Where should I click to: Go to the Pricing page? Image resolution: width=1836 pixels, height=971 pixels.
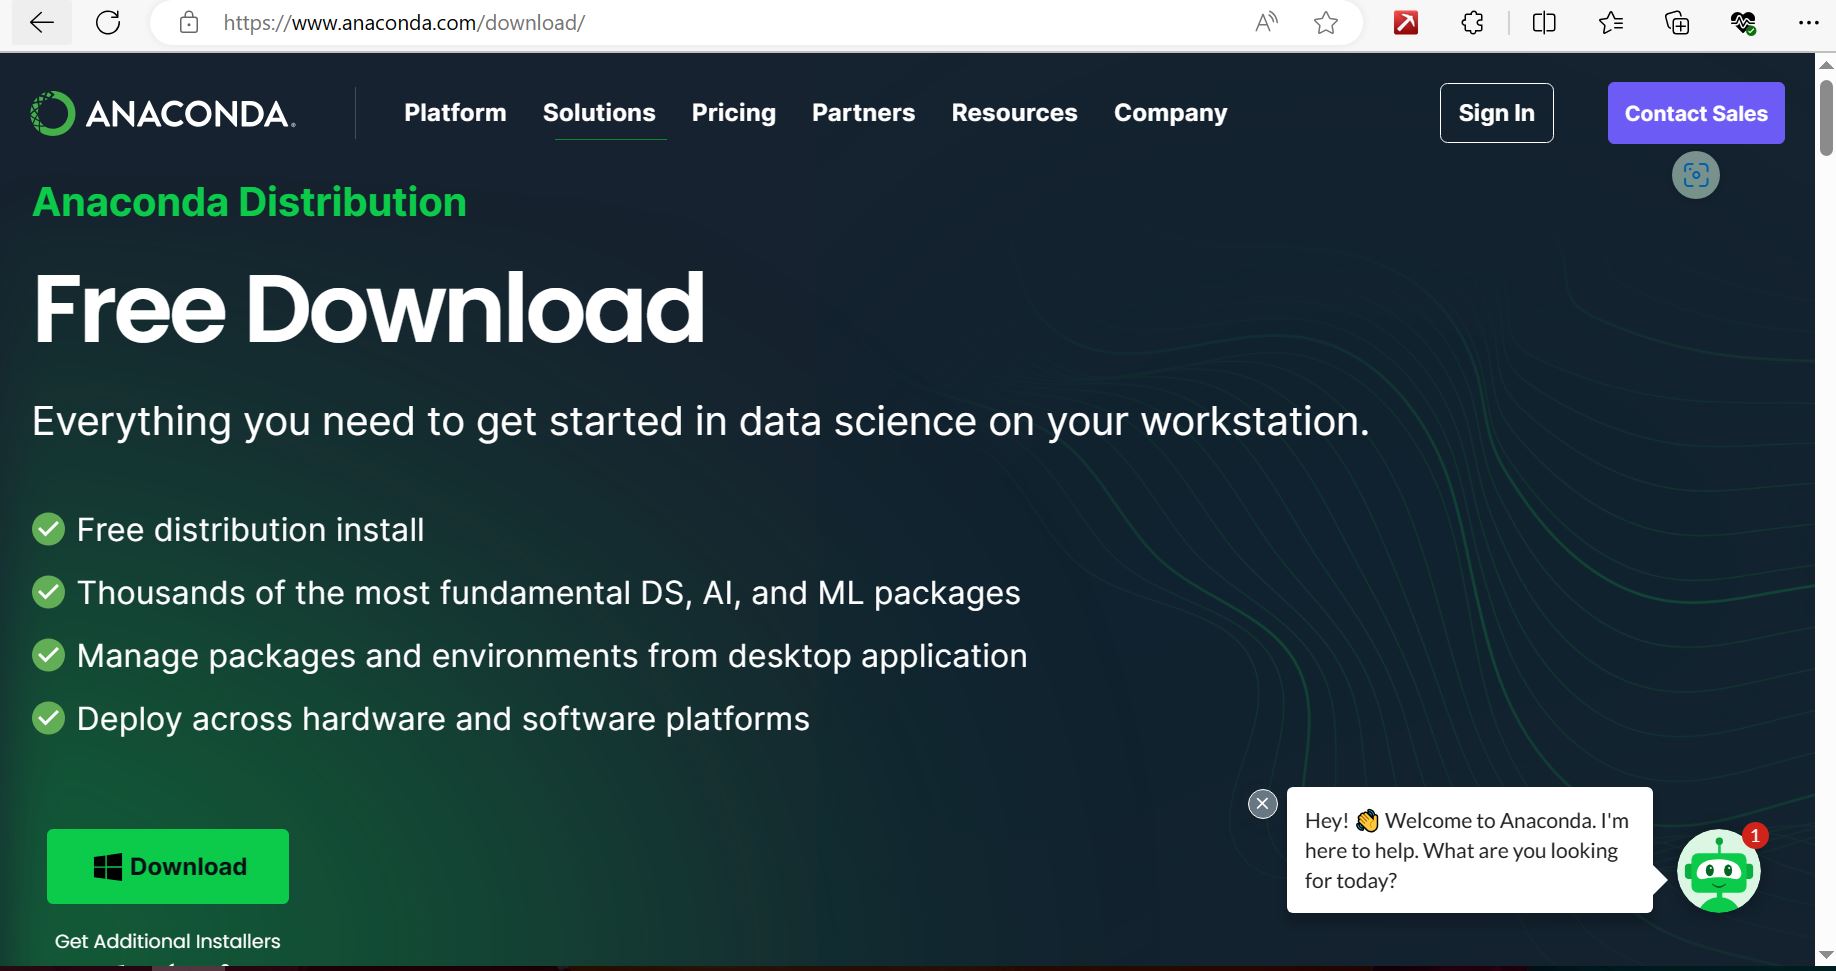733,113
